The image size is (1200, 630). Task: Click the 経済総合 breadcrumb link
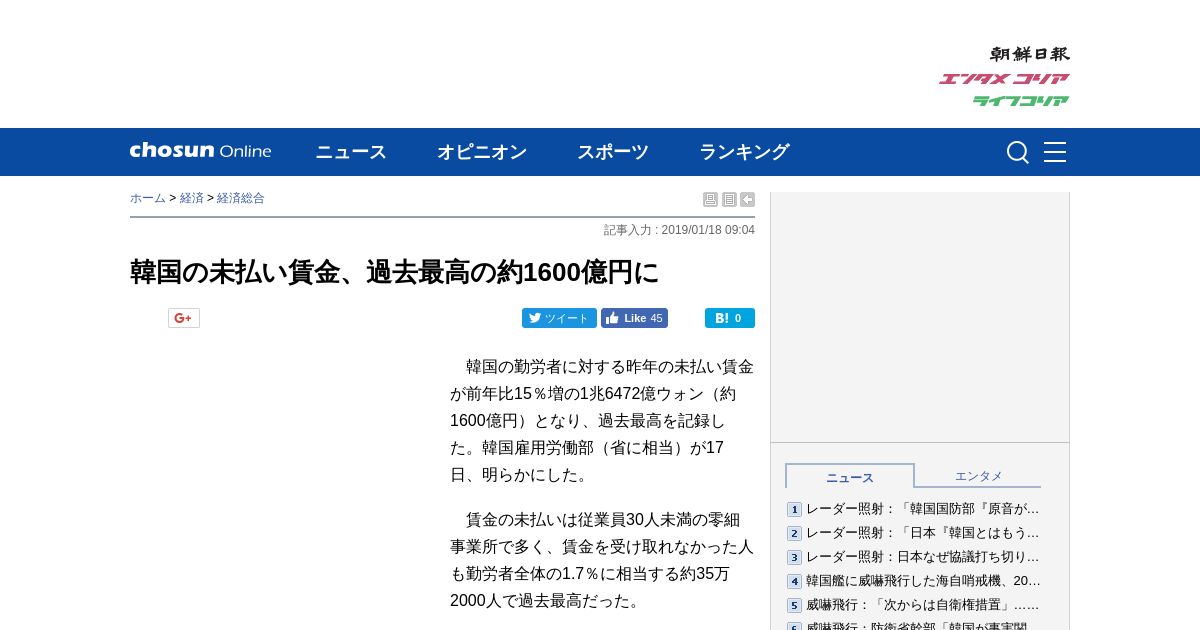click(241, 198)
